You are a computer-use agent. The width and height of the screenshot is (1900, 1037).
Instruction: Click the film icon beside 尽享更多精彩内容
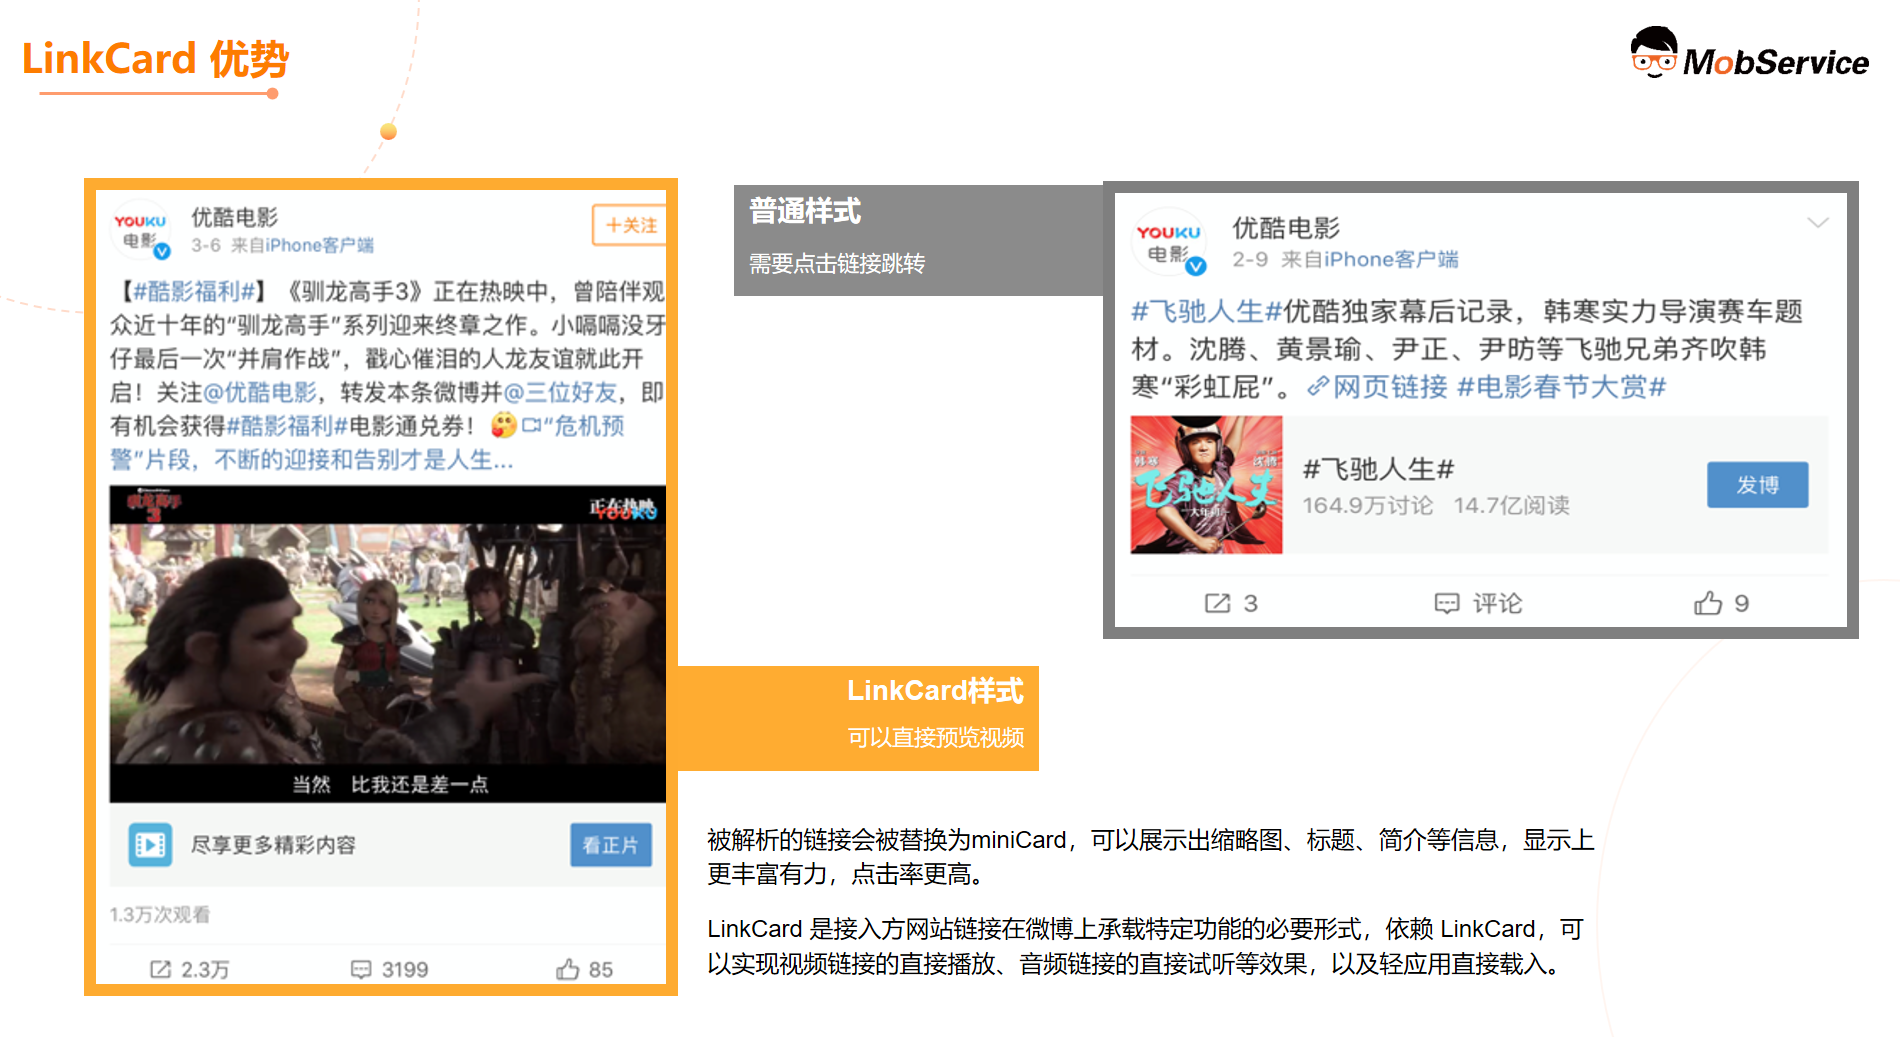(151, 845)
